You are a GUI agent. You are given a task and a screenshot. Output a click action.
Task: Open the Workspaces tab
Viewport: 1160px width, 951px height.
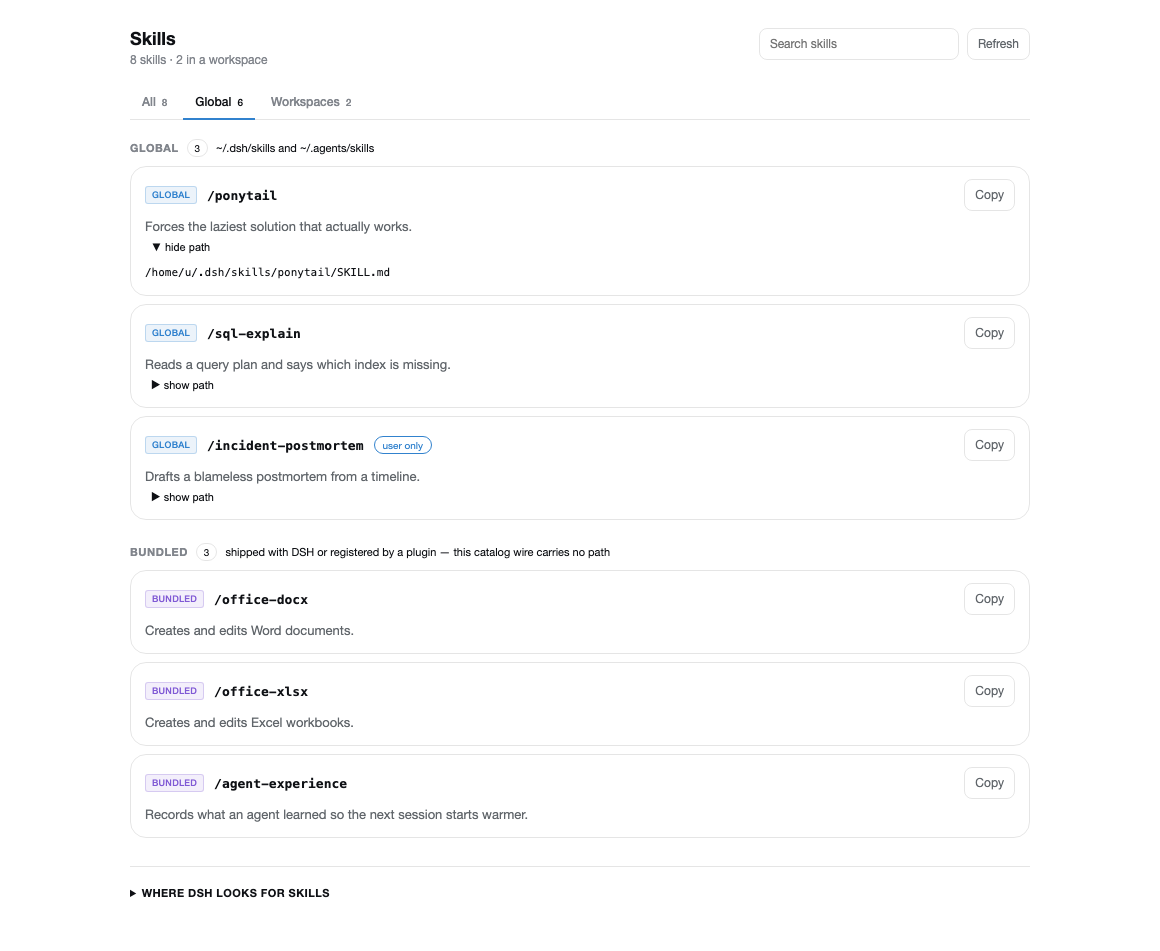coord(311,102)
